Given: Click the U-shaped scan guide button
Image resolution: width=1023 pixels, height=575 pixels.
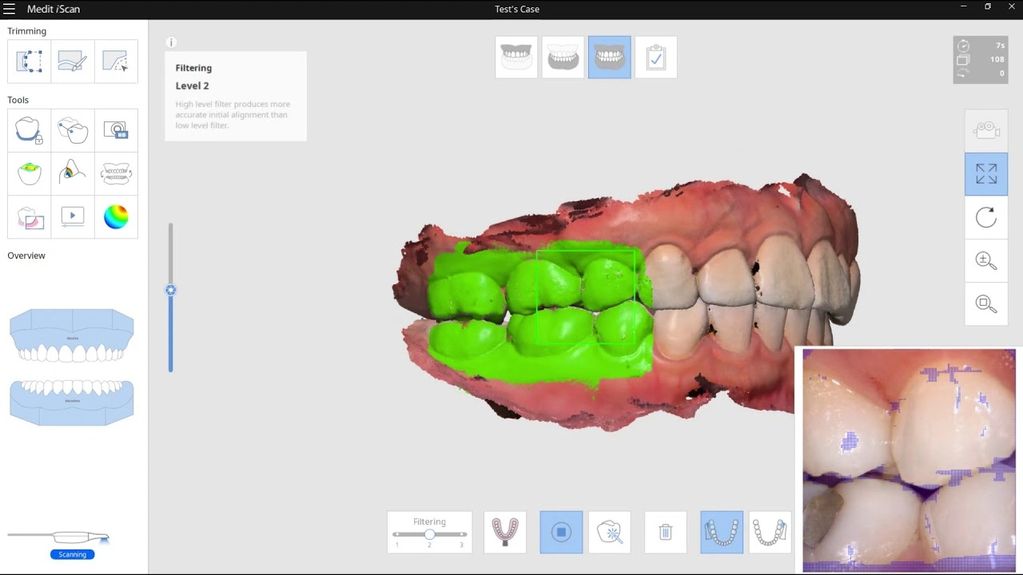Looking at the screenshot, I should (505, 532).
